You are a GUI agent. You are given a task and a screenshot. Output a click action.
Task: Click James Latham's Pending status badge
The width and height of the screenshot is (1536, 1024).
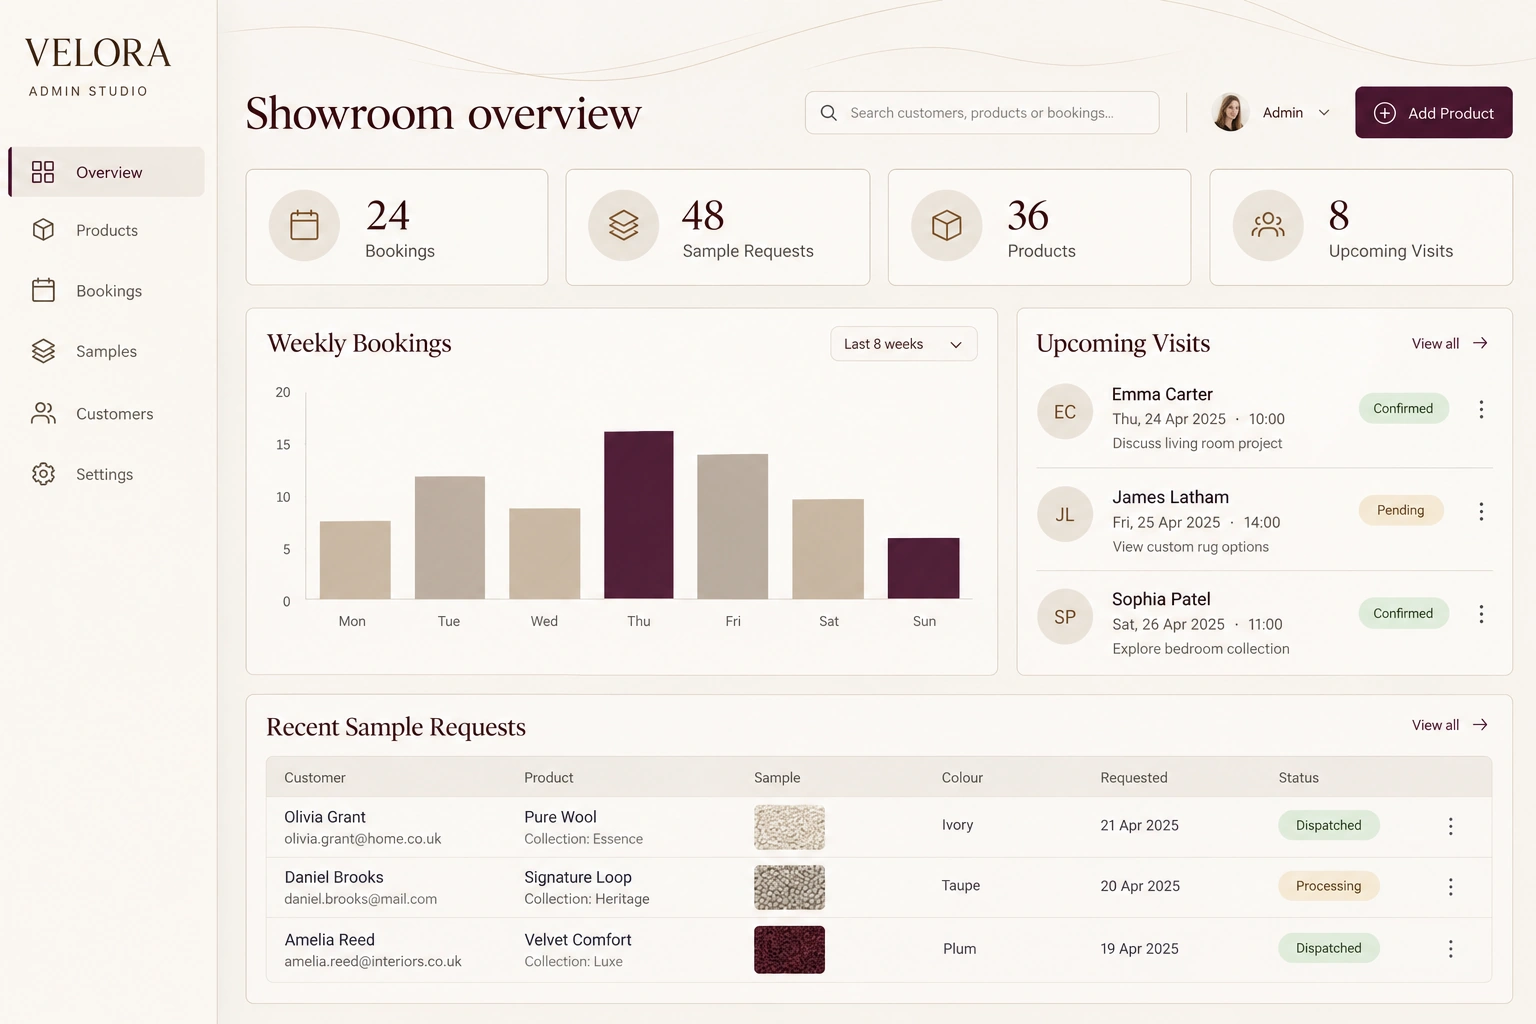pos(1400,510)
